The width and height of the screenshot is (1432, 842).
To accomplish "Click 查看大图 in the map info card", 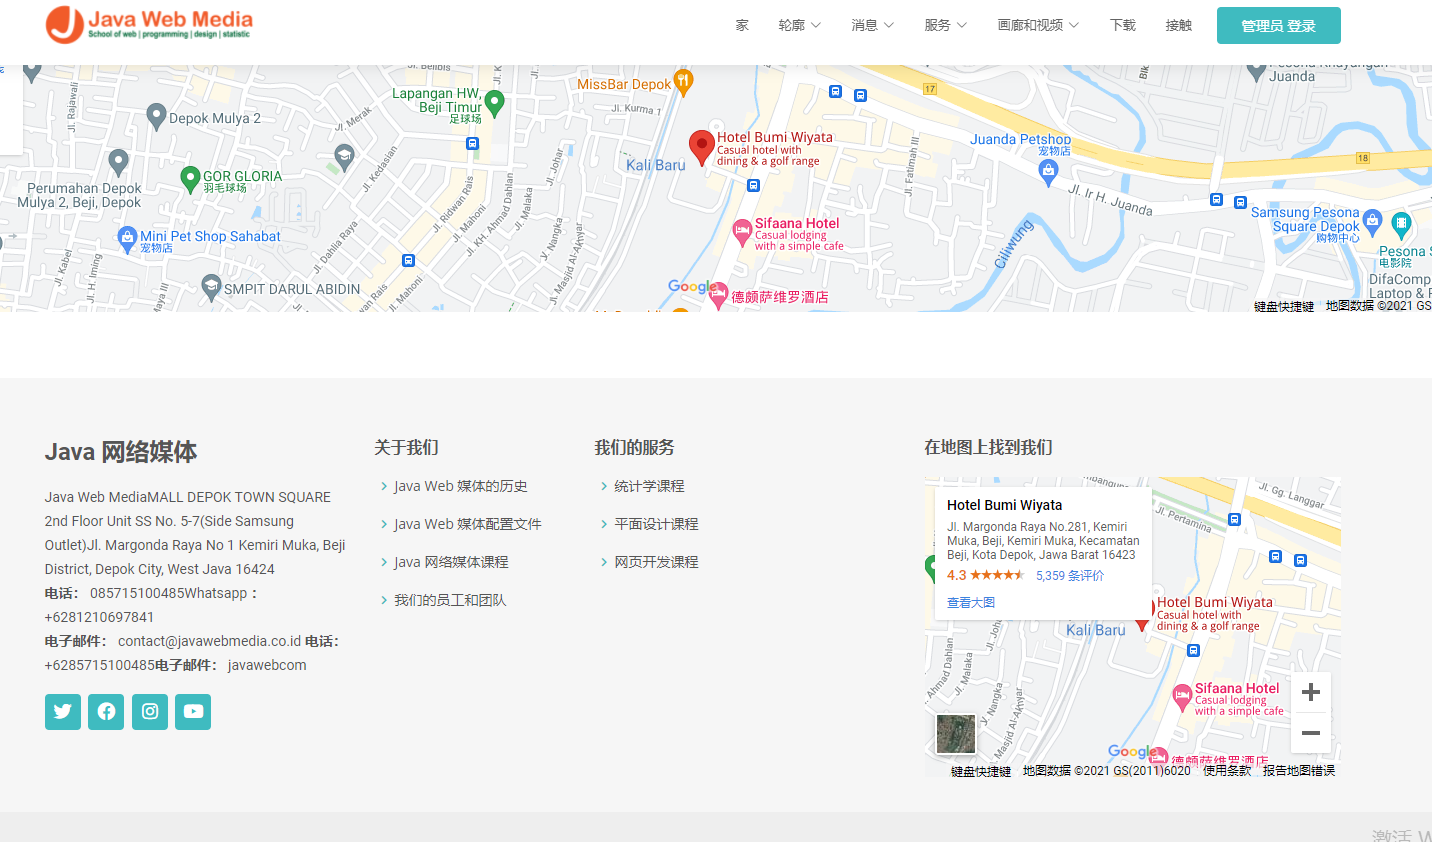I will pos(971,602).
